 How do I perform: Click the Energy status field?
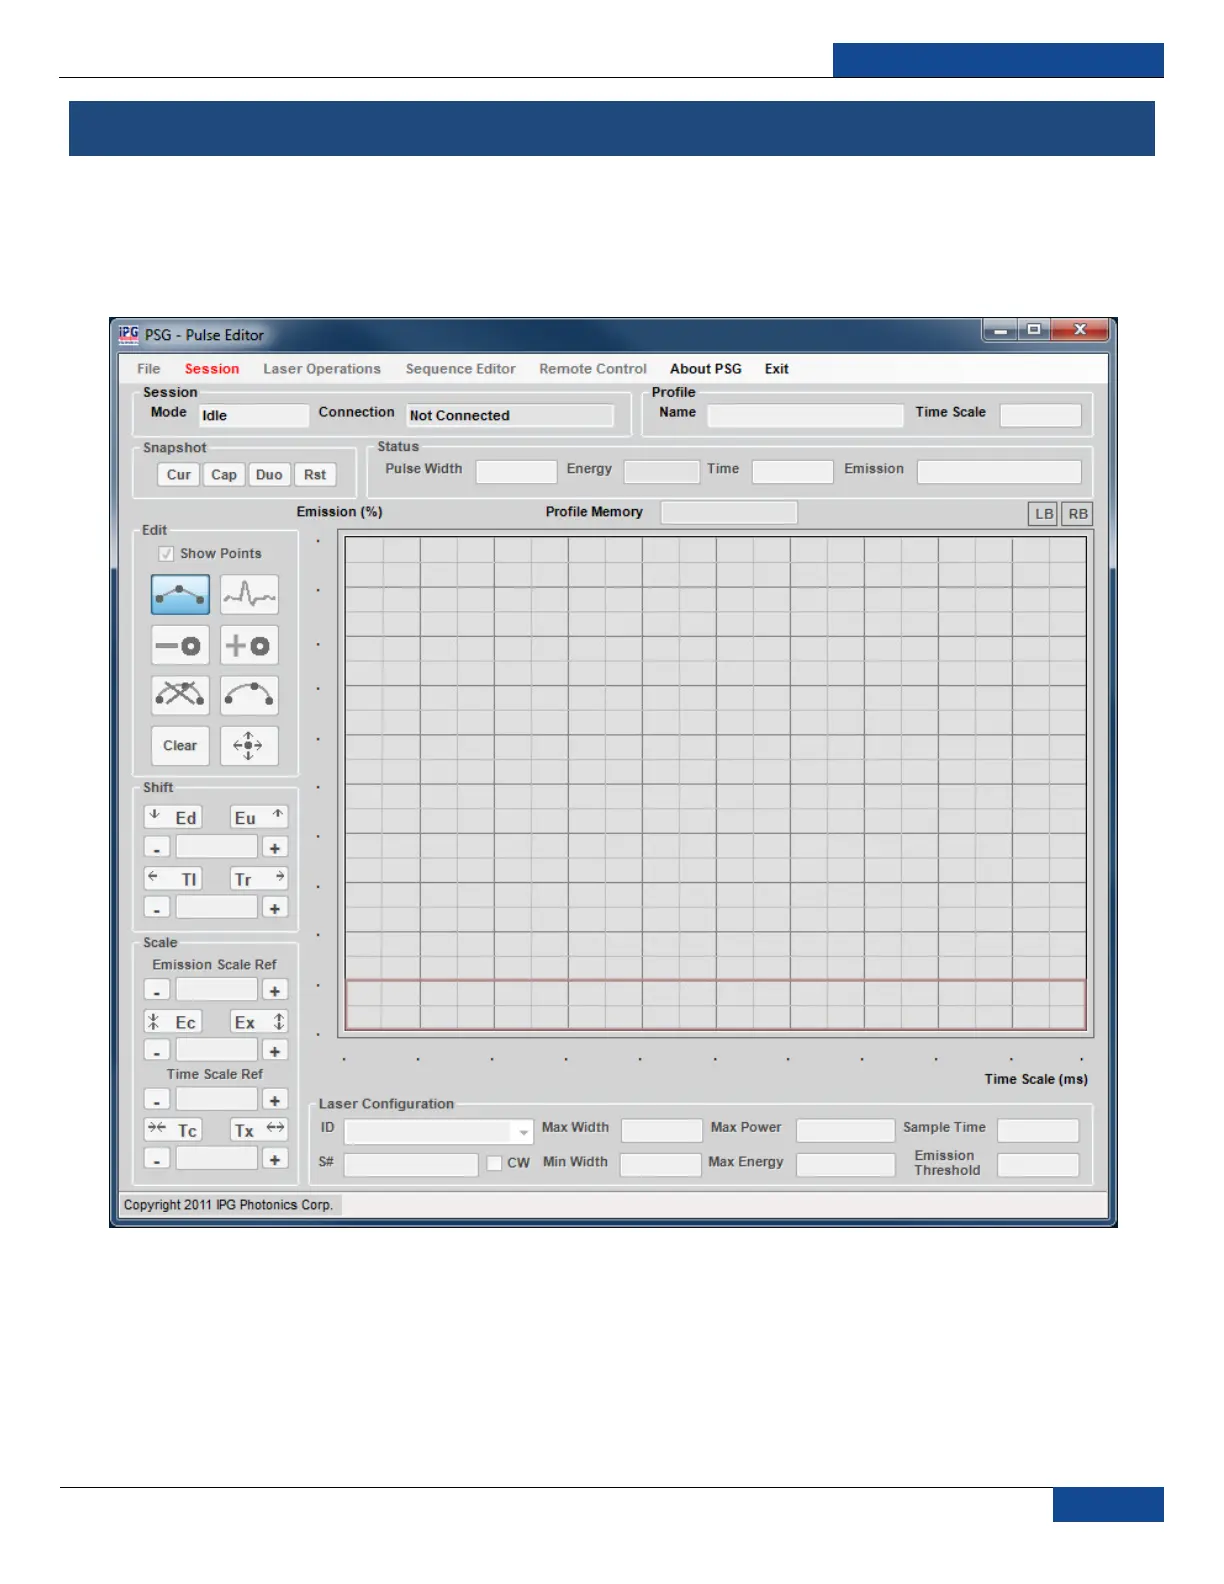661,472
